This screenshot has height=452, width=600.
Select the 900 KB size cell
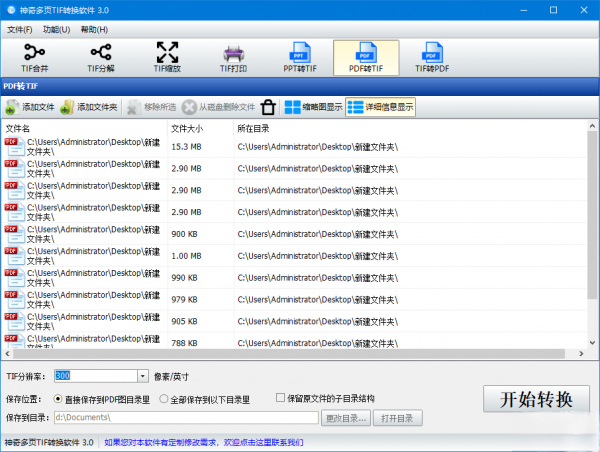pyautogui.click(x=184, y=234)
